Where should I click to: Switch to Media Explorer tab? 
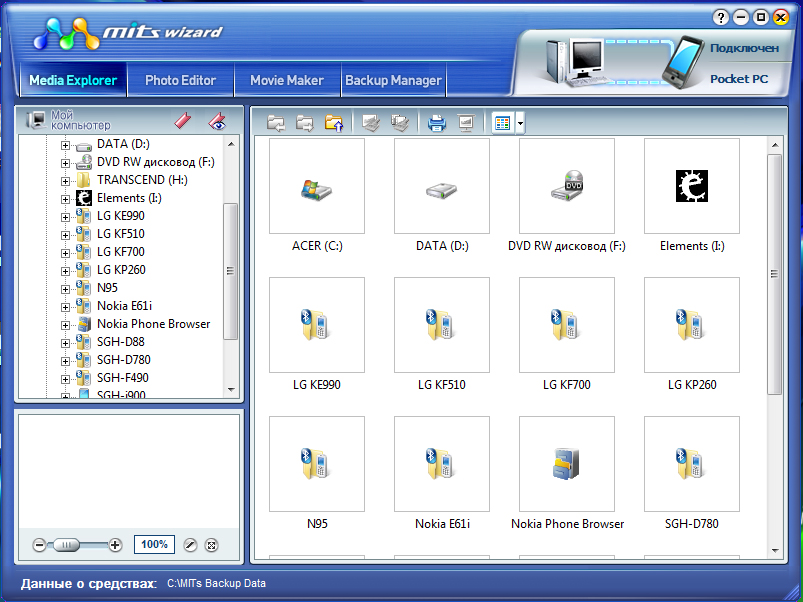click(73, 80)
